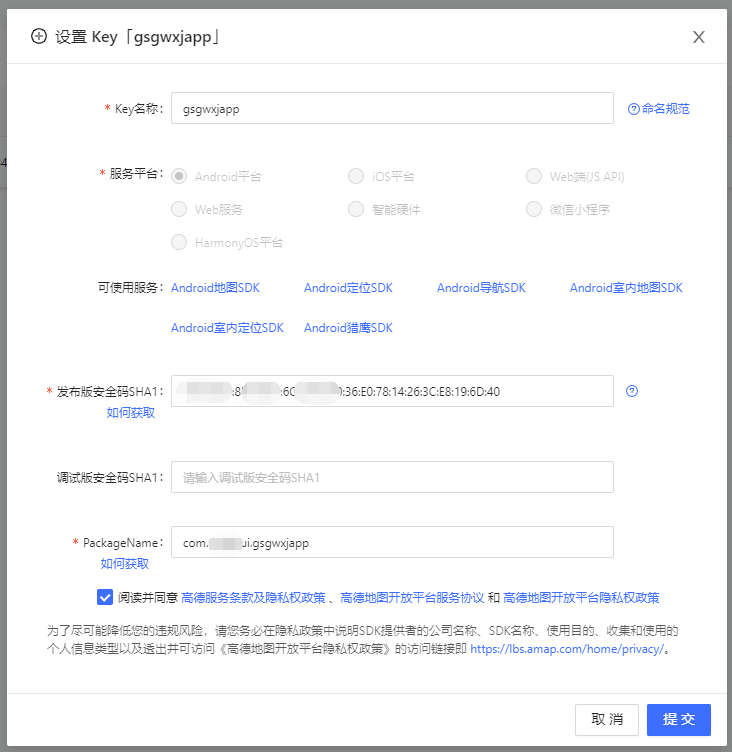Image resolution: width=732 pixels, height=752 pixels.
Task: Click the 取消 cancel button
Action: (607, 720)
